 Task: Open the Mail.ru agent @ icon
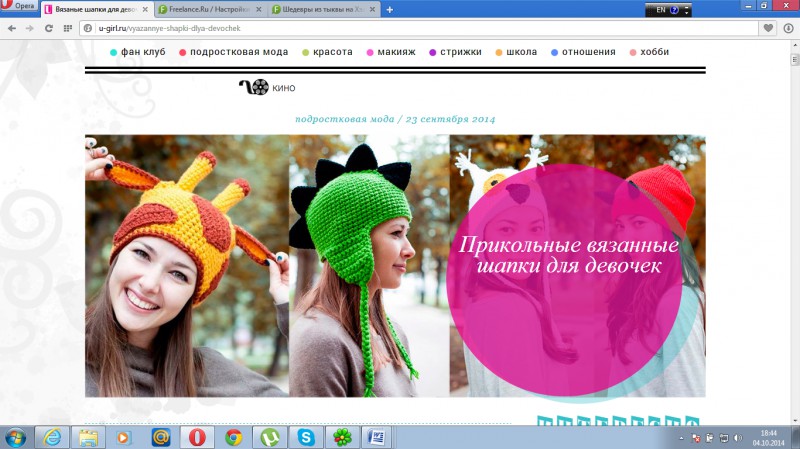[x=161, y=437]
